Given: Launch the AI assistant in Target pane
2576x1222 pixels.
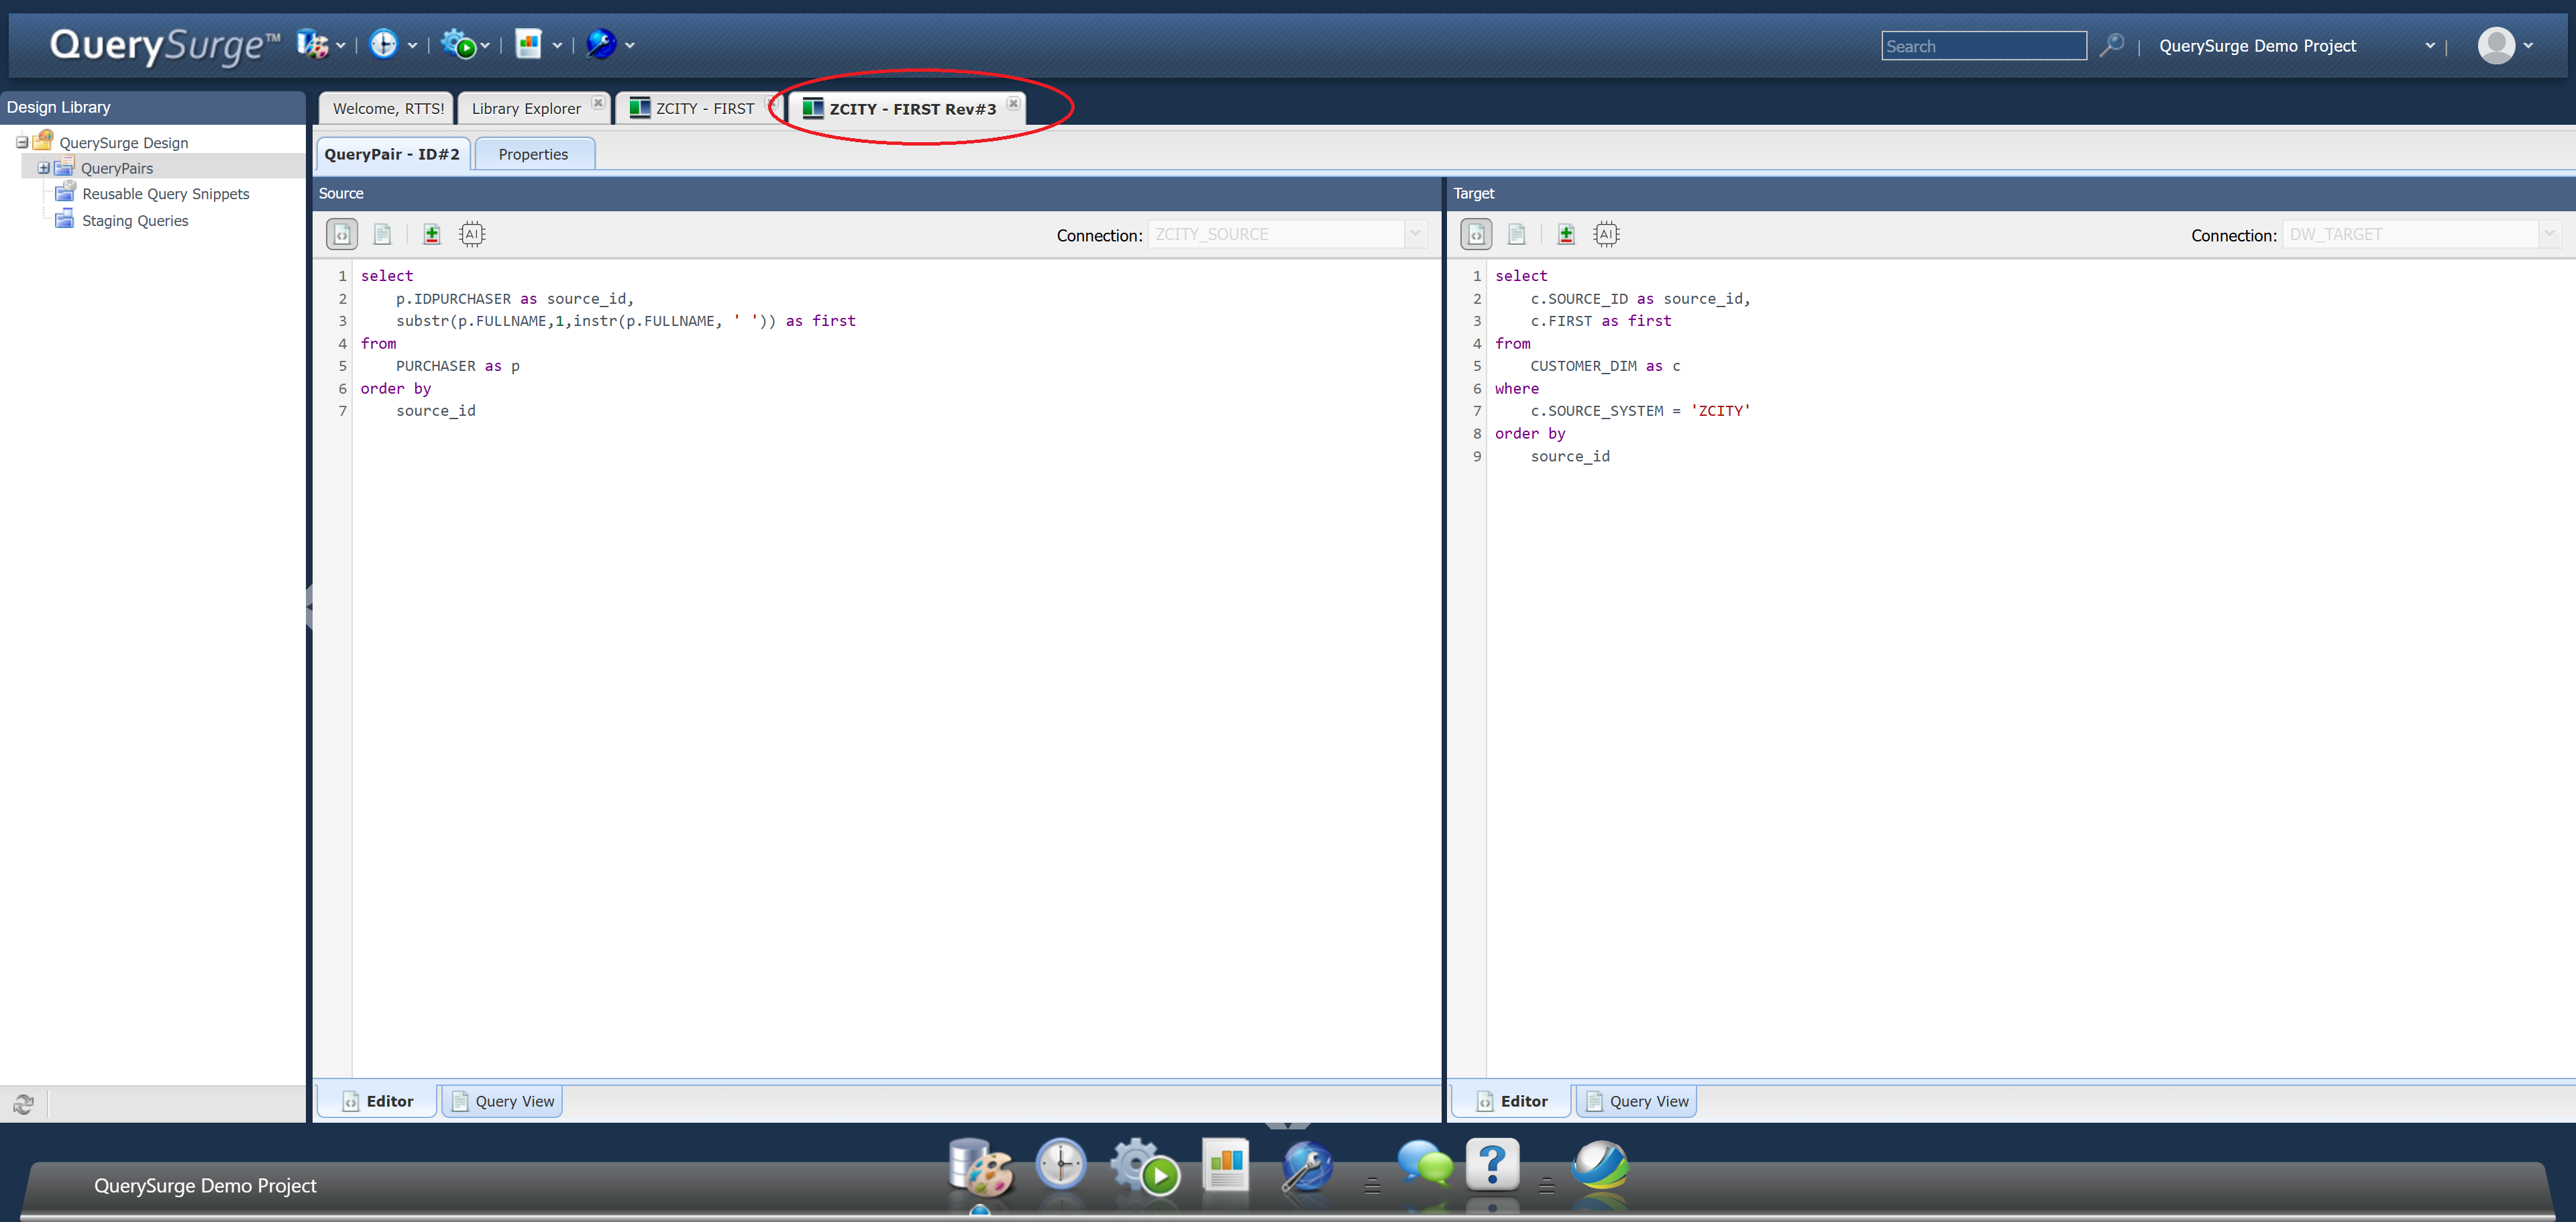Looking at the screenshot, I should (1606, 234).
